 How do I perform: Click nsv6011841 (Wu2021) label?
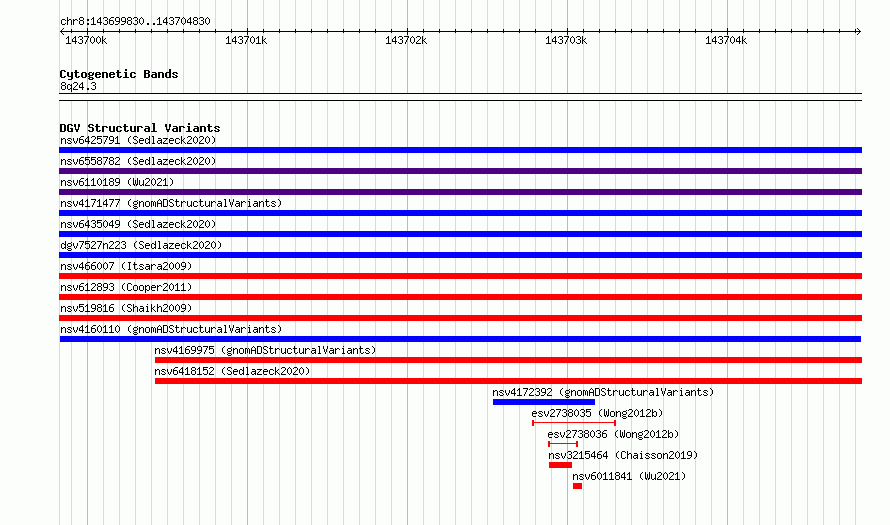coord(629,476)
